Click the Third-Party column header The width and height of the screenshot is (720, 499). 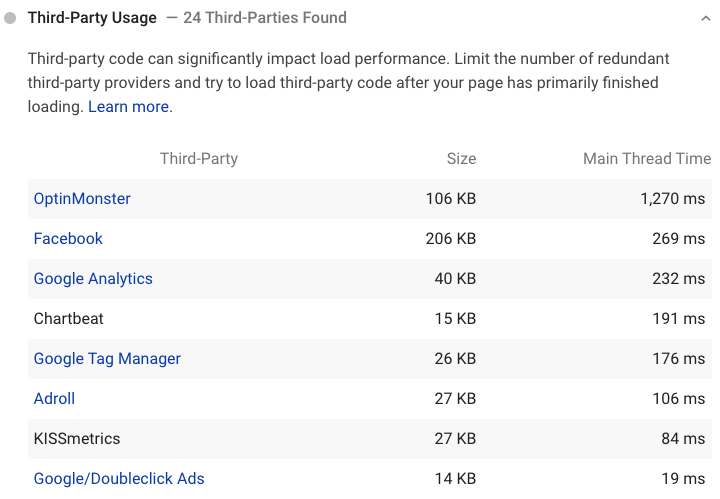pos(199,159)
